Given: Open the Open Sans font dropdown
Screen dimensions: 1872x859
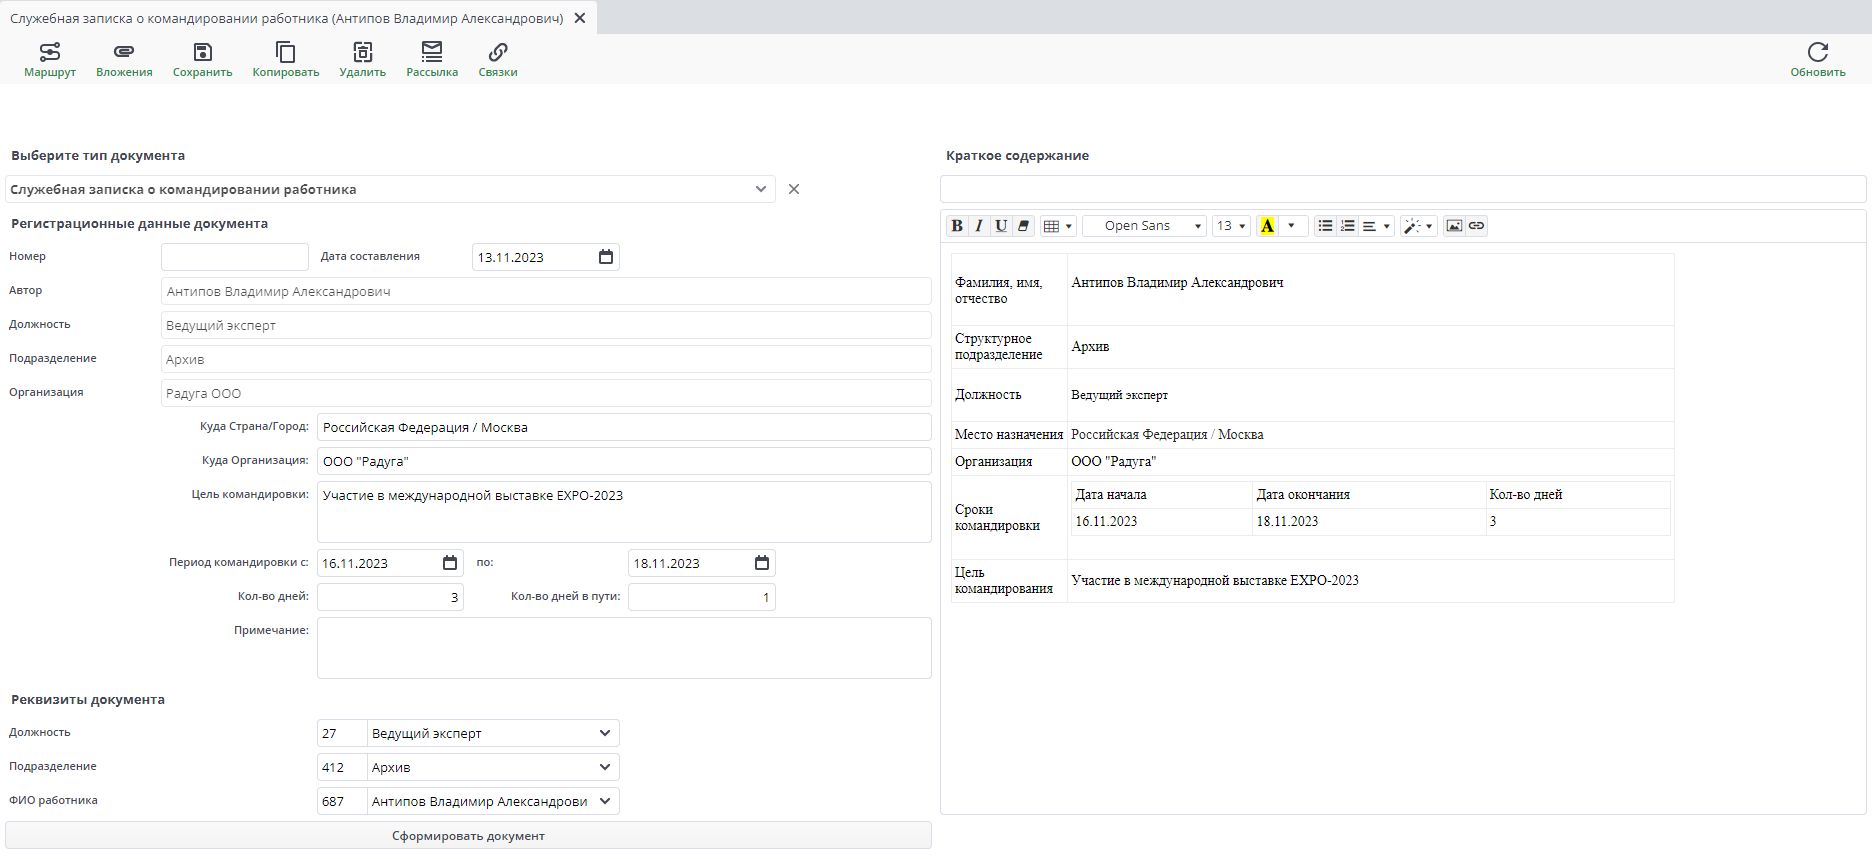Looking at the screenshot, I should pyautogui.click(x=1144, y=226).
